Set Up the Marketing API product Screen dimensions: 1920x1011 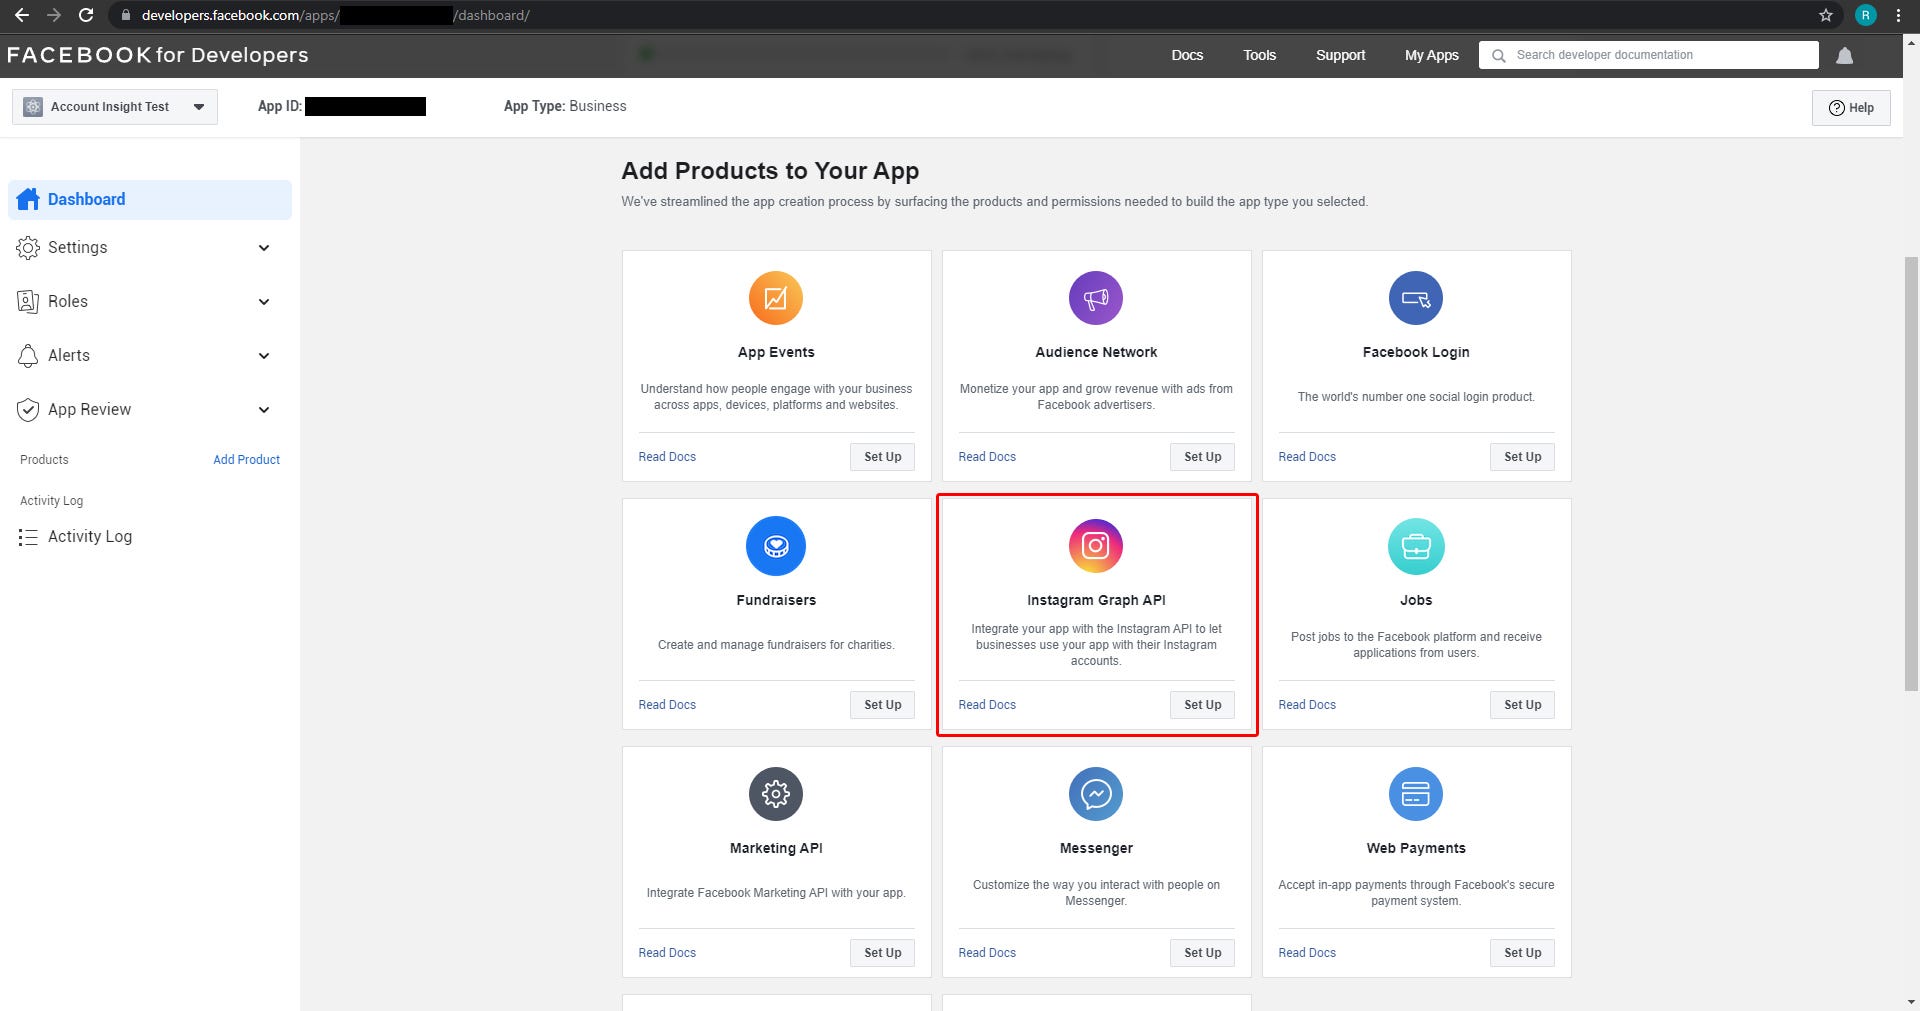pyautogui.click(x=882, y=953)
